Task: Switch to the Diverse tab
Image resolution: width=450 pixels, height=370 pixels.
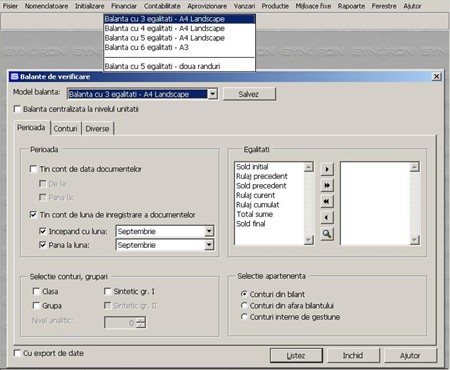Action: (x=97, y=129)
